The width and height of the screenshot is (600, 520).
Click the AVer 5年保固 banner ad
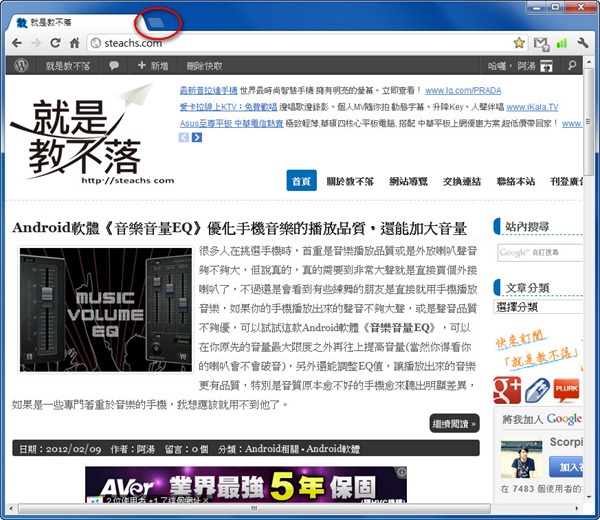coord(246,484)
